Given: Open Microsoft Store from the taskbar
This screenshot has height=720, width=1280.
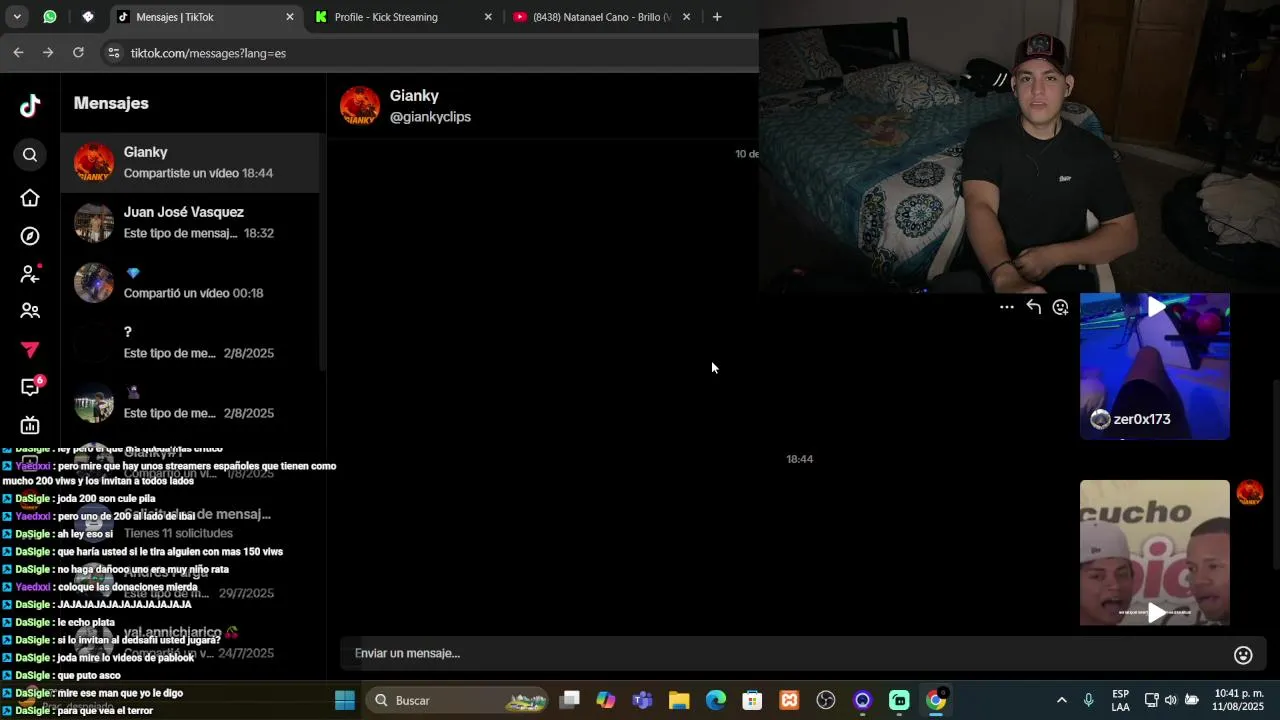Looking at the screenshot, I should [x=752, y=701].
